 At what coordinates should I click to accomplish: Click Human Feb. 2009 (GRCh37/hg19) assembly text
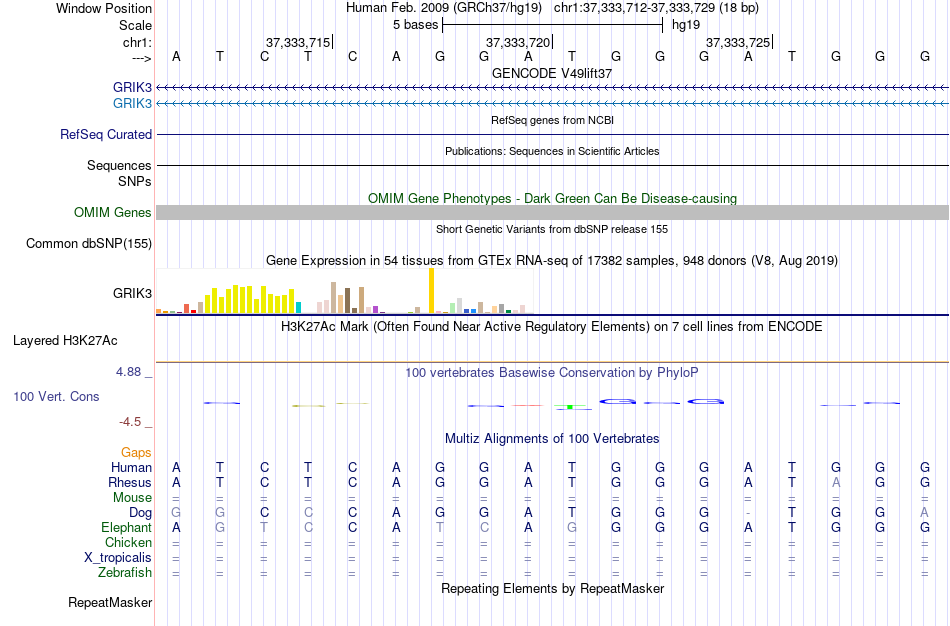445,8
